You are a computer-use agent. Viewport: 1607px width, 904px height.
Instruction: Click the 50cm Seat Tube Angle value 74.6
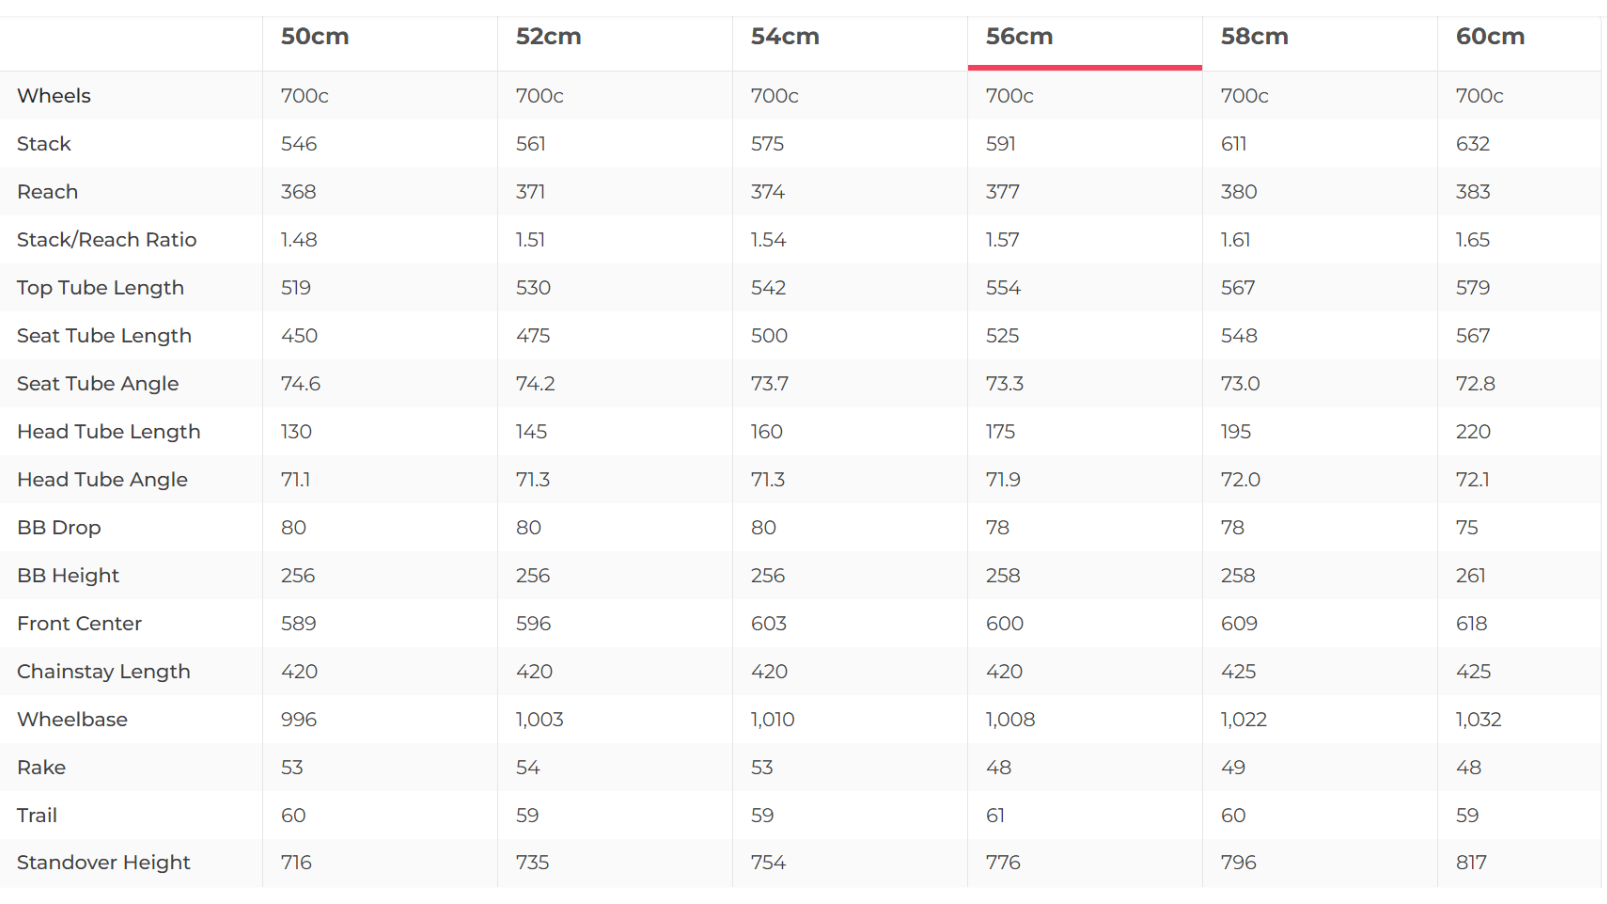[301, 384]
